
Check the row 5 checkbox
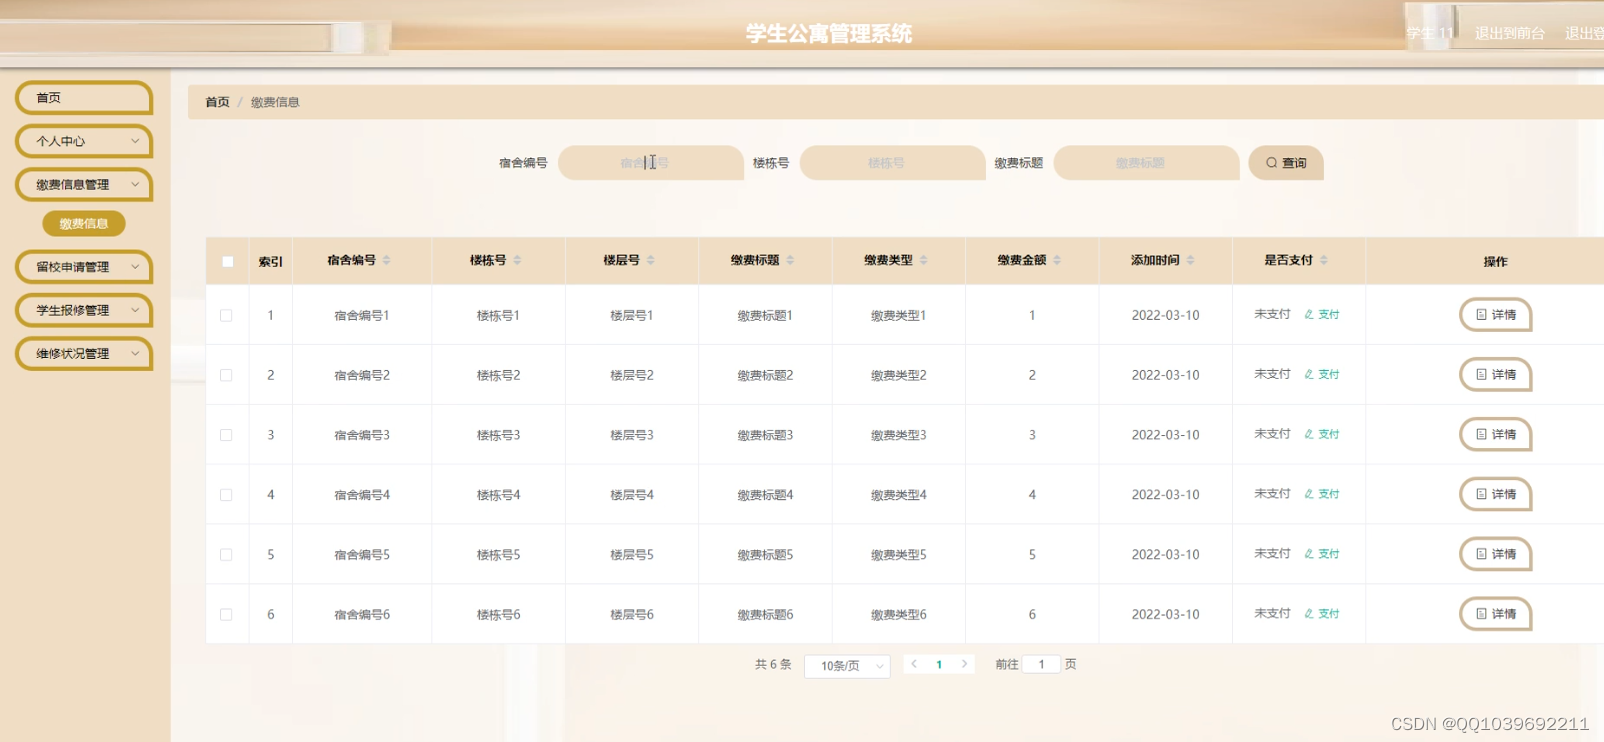pyautogui.click(x=226, y=555)
